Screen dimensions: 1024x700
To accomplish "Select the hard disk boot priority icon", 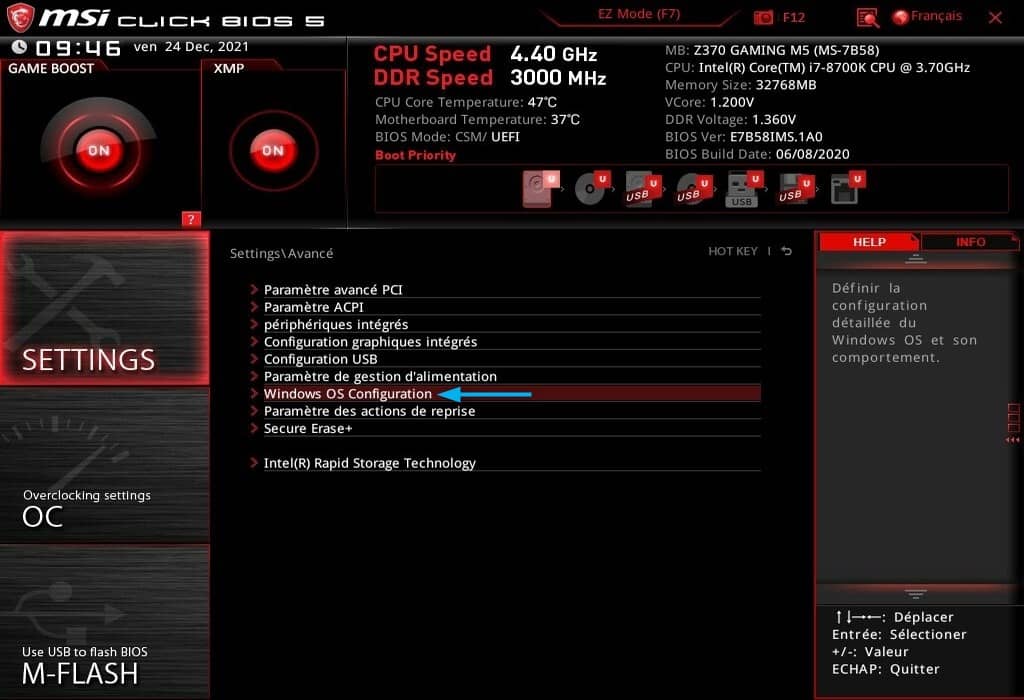I will click(x=541, y=188).
